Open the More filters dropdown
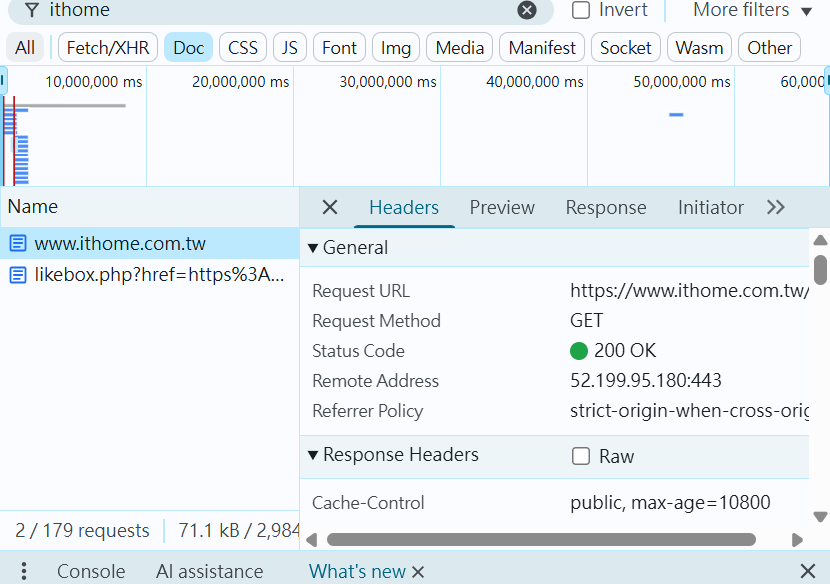This screenshot has height=584, width=830. pos(752,10)
